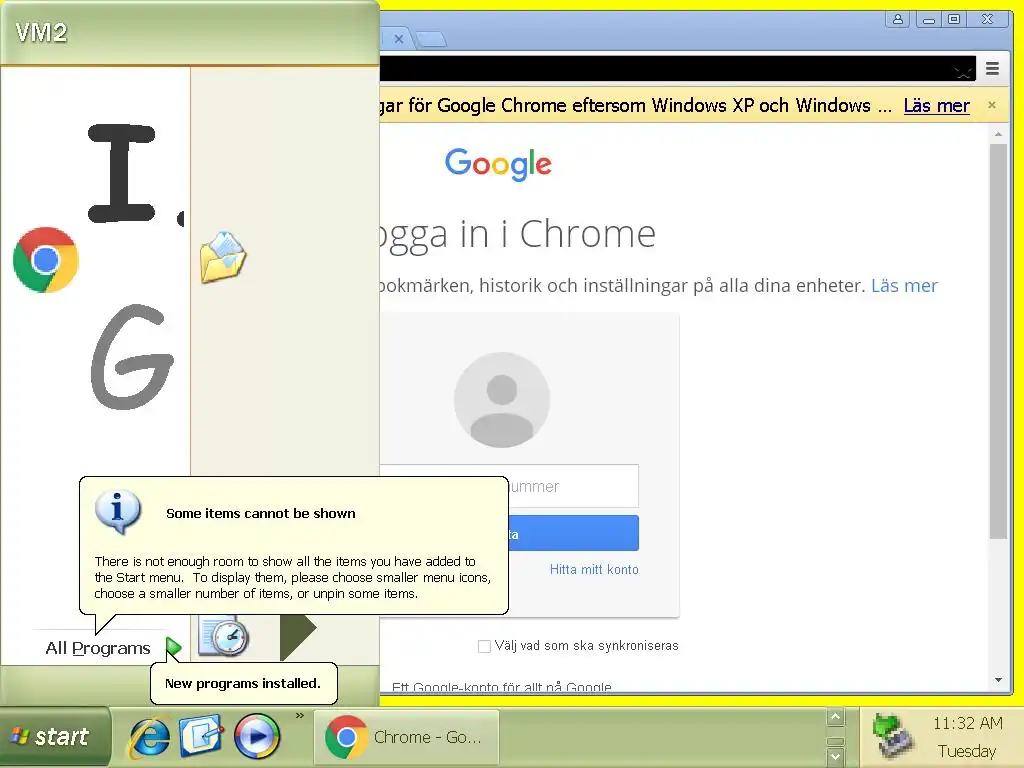Click the bookmark star in address bar

tap(963, 71)
